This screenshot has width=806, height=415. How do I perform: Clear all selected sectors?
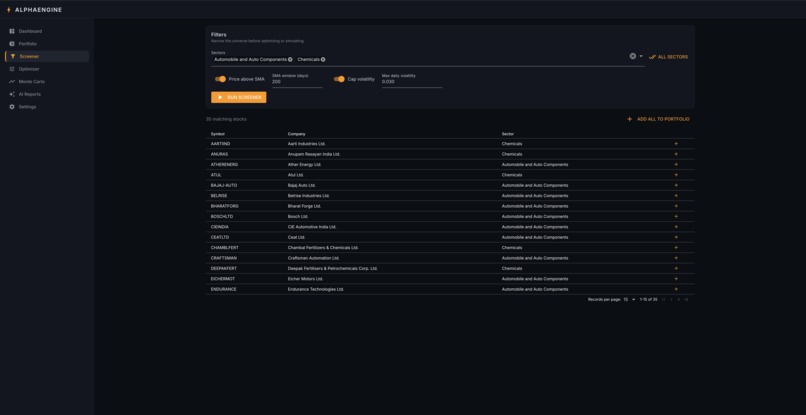(633, 56)
